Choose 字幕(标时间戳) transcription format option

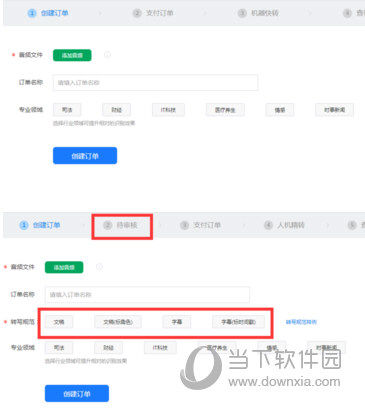click(238, 322)
